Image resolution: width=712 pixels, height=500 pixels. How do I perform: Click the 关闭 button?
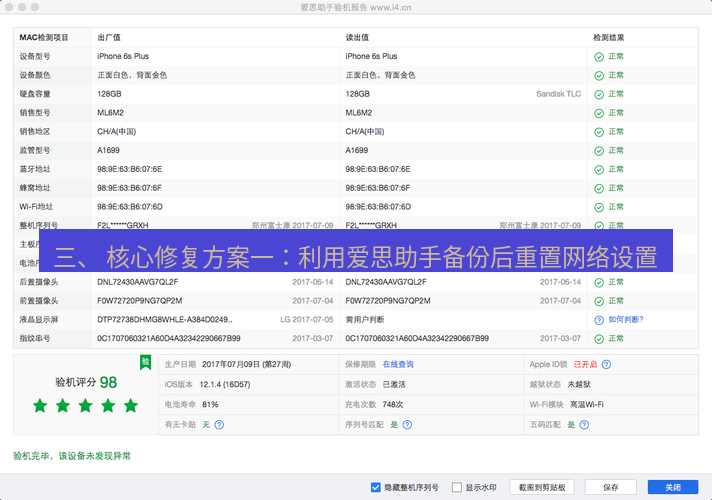click(672, 487)
